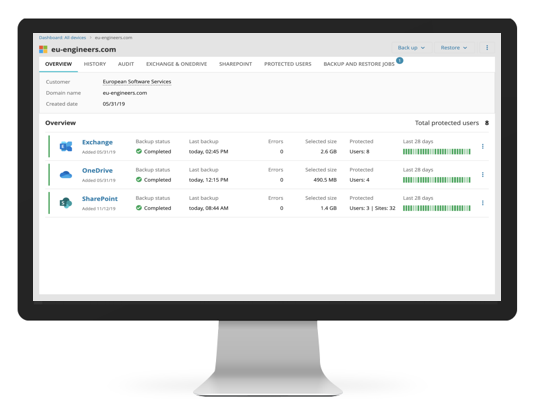
Task: Click OneDrive last backup today, 12:15 PM
Action: (208, 180)
